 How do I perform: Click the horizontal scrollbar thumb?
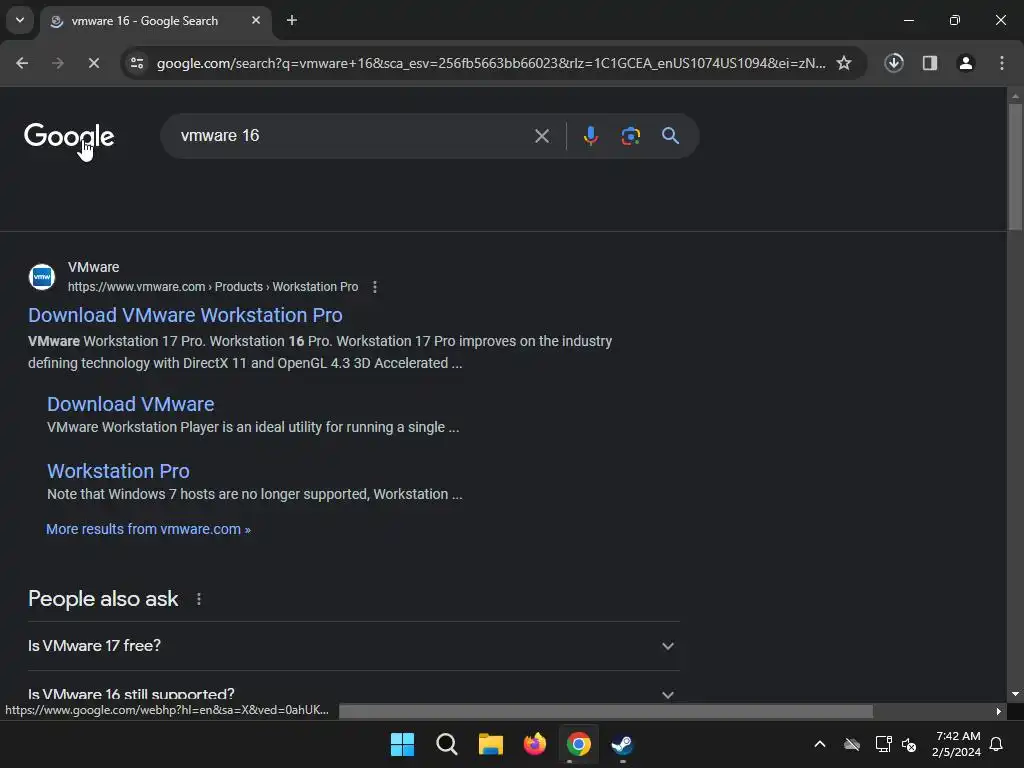click(x=606, y=711)
